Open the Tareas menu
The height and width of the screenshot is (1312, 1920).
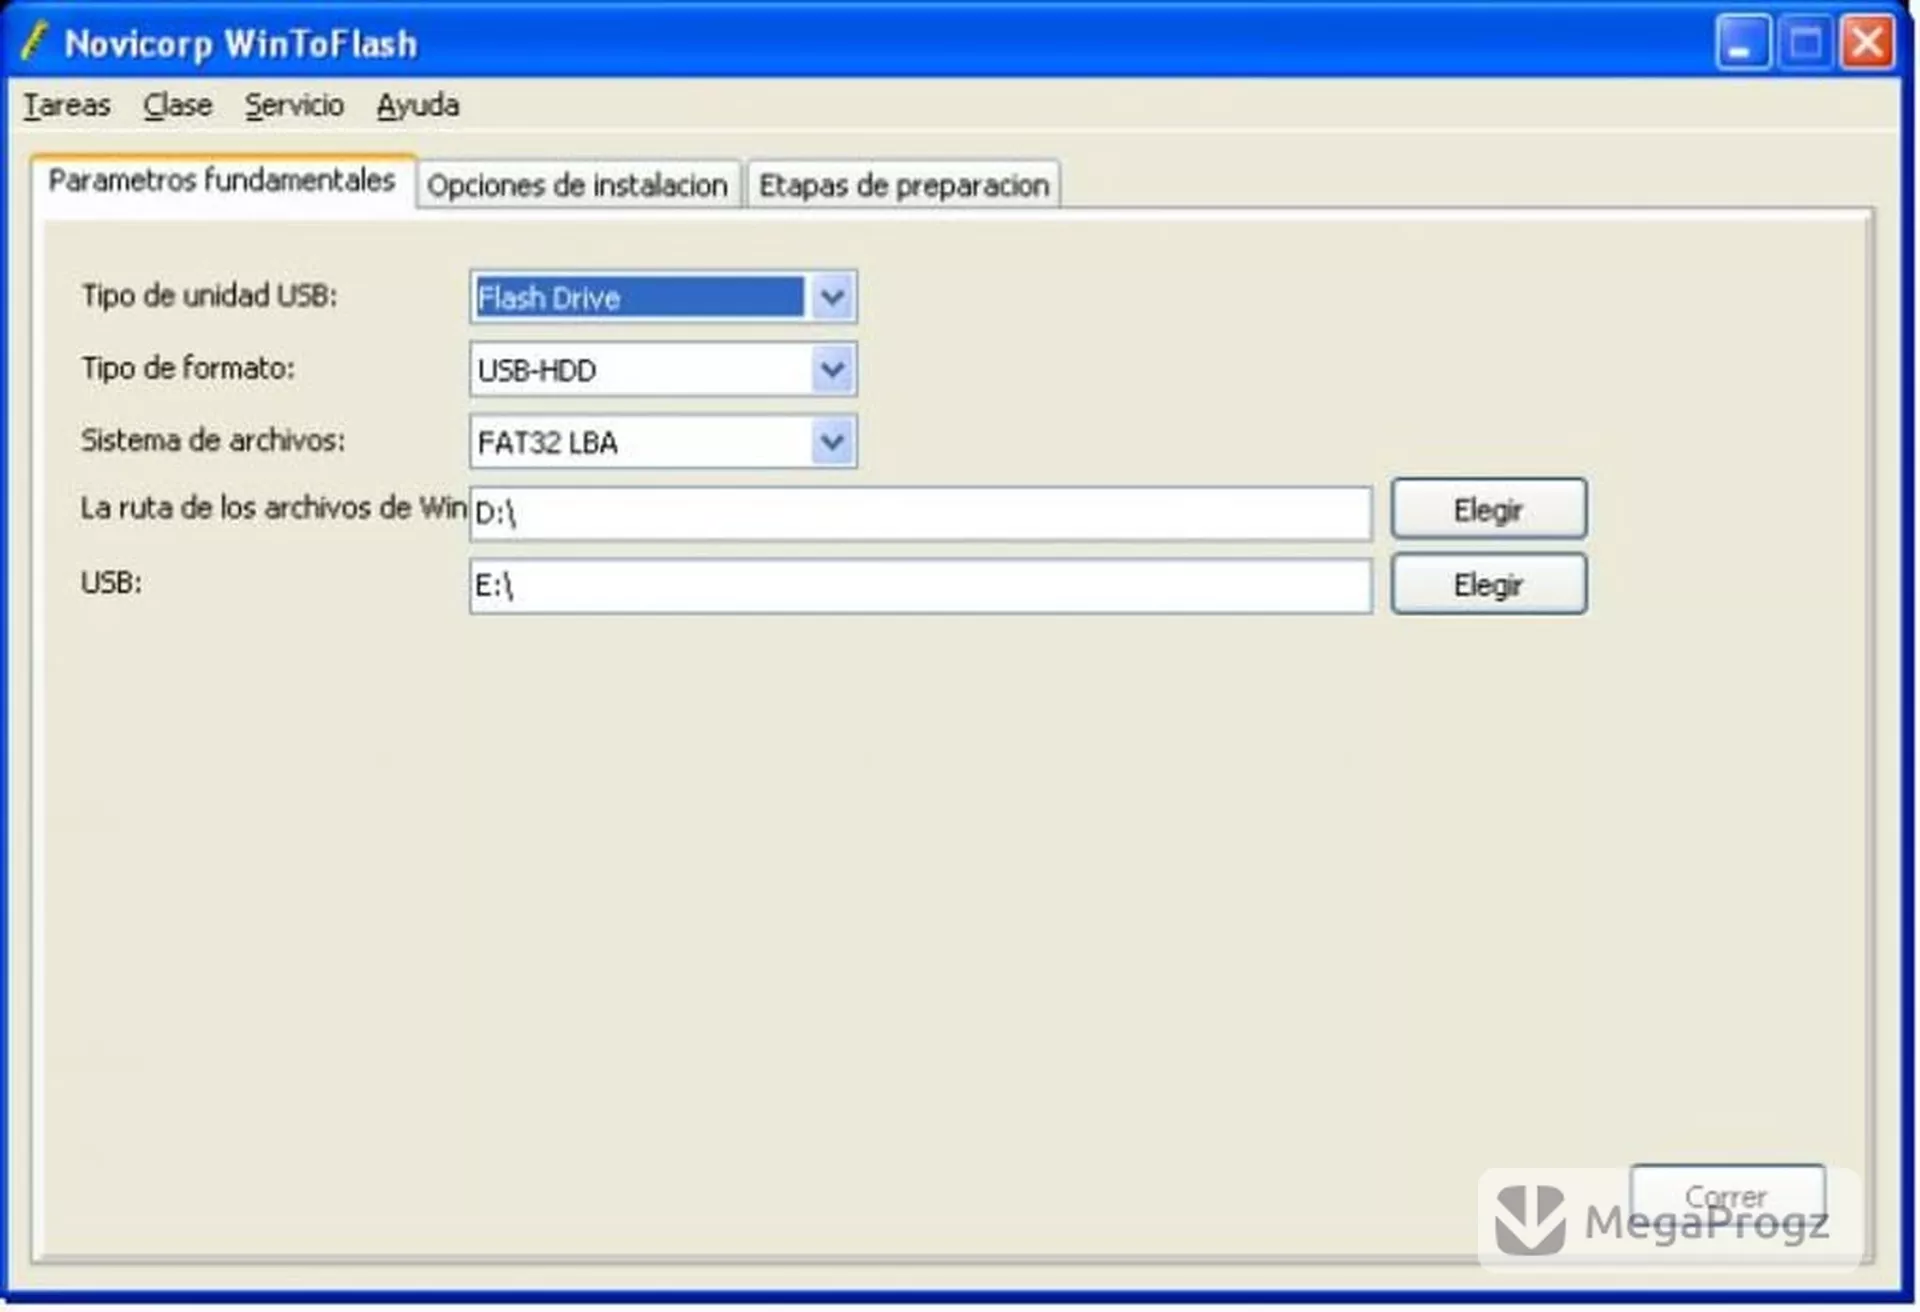(66, 105)
